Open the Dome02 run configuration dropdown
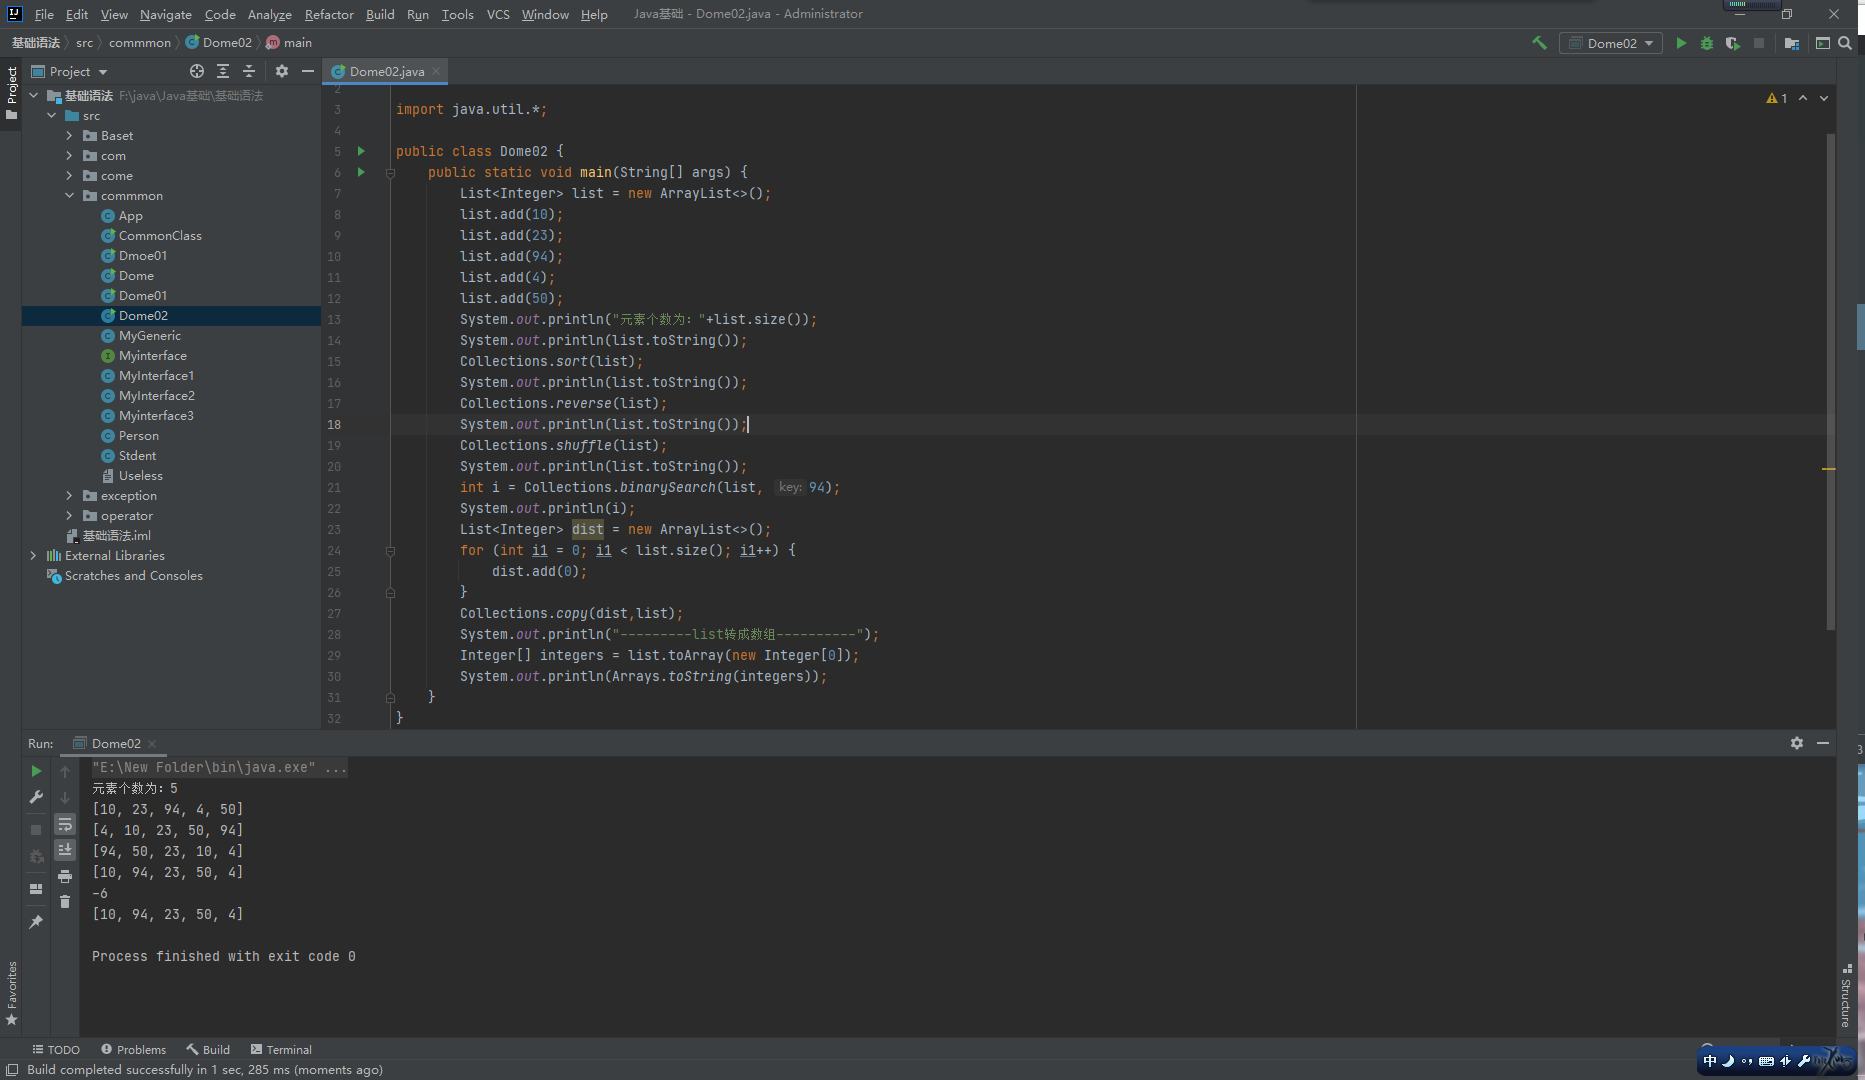 [1611, 43]
